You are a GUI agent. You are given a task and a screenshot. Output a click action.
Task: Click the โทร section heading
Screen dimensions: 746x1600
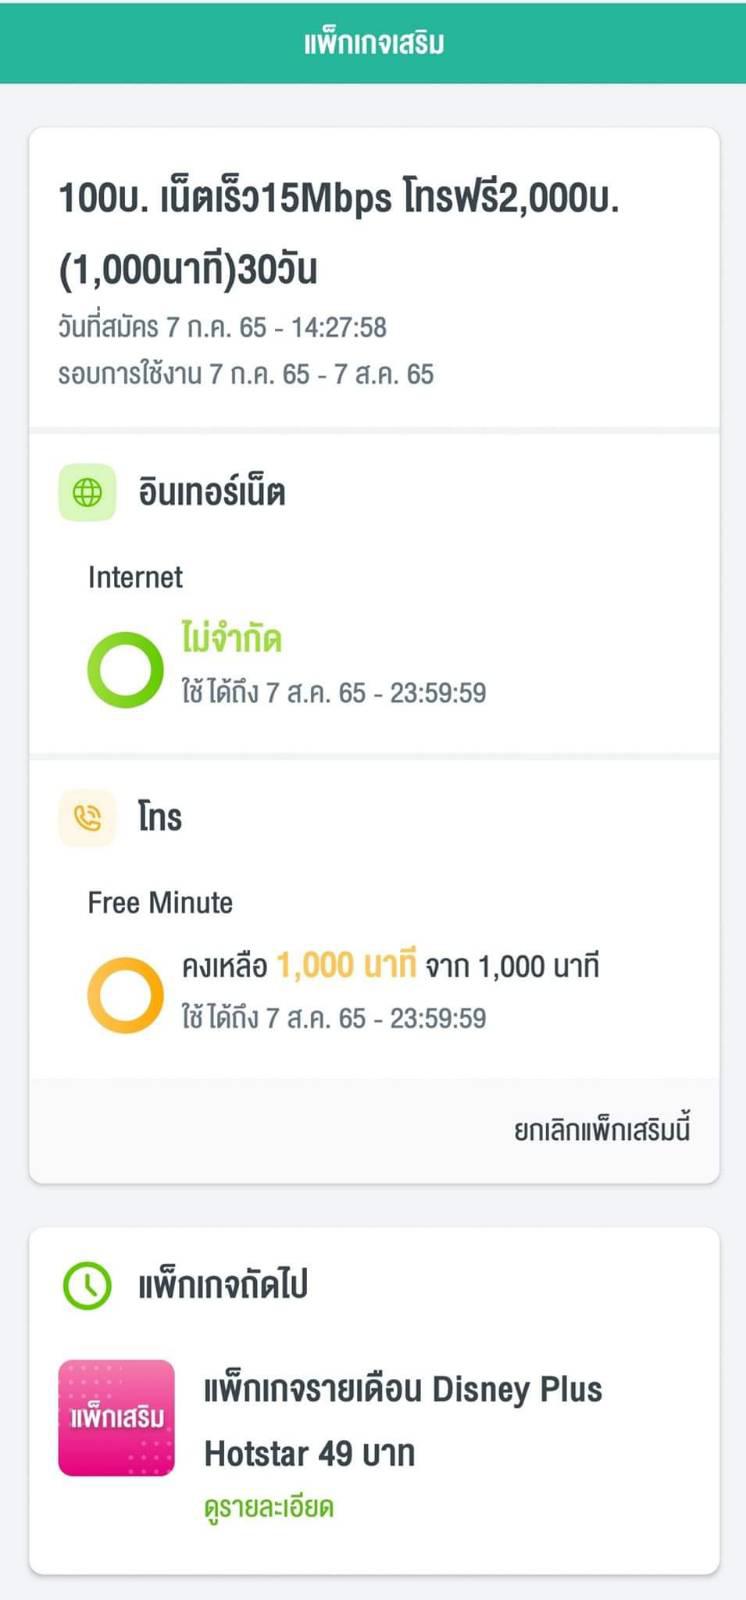click(x=160, y=817)
